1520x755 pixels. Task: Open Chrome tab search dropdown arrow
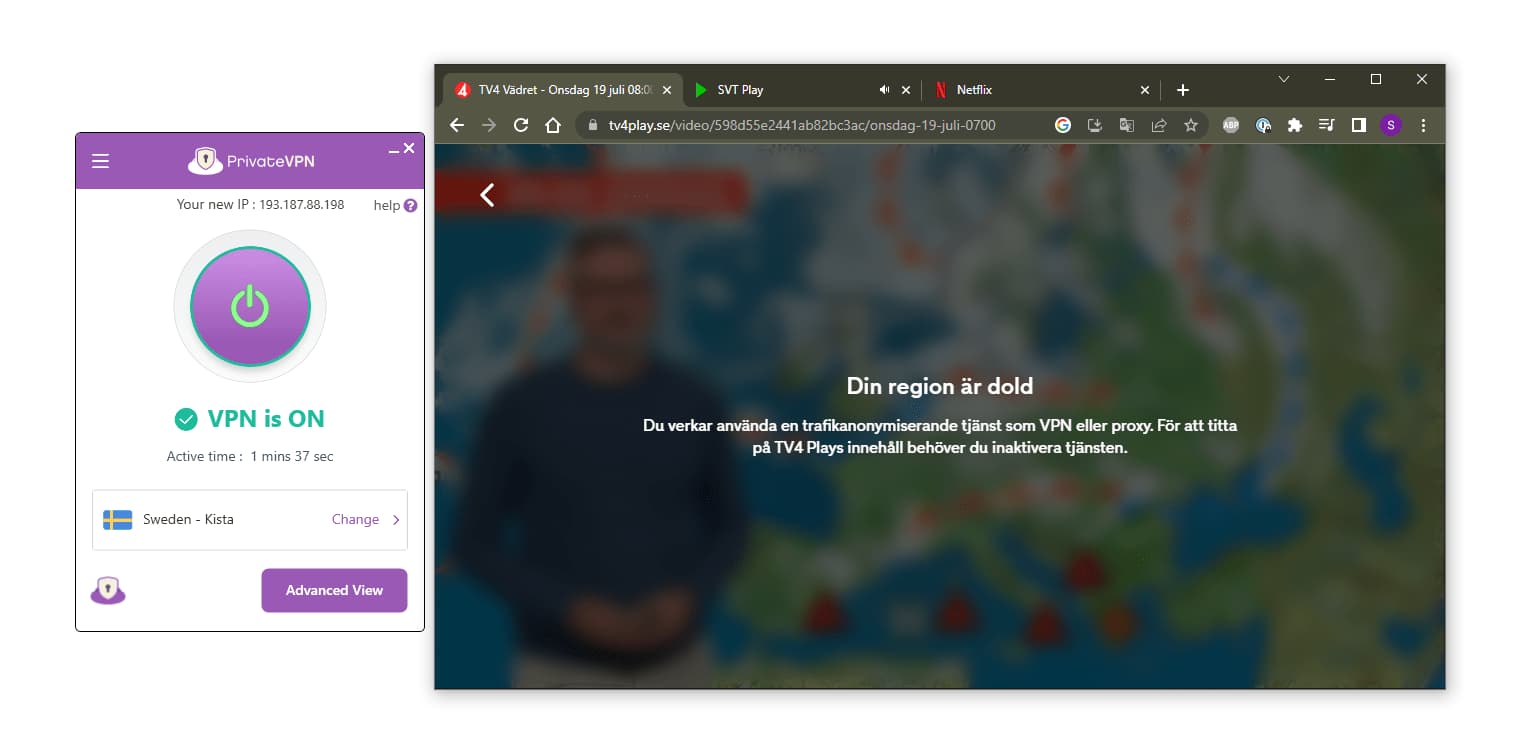[1284, 79]
